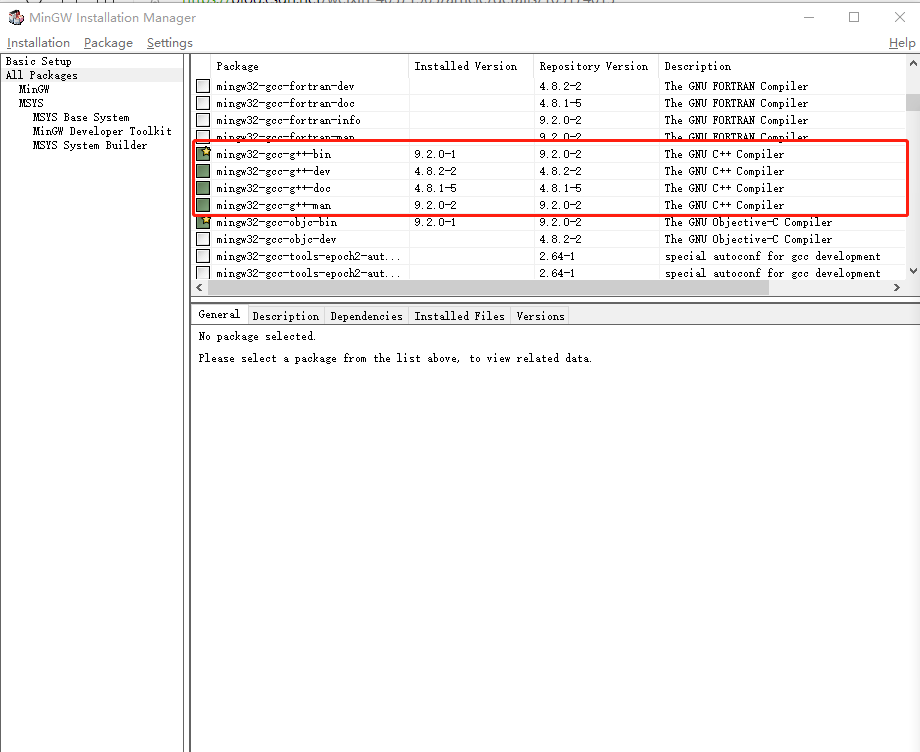The height and width of the screenshot is (752, 920).
Task: Mark checkbox for mingw32-gcc-objc-dev
Action: click(203, 239)
